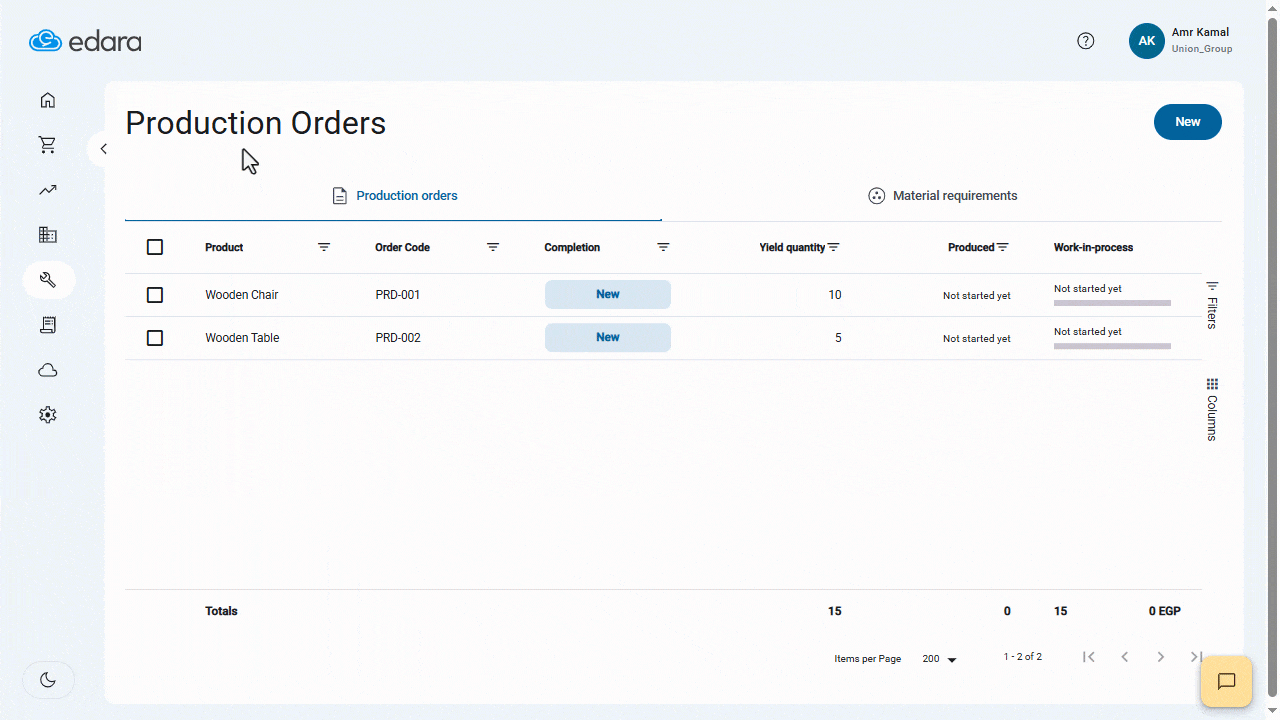
Task: Open the settings gear sidebar icon
Action: pyautogui.click(x=47, y=415)
